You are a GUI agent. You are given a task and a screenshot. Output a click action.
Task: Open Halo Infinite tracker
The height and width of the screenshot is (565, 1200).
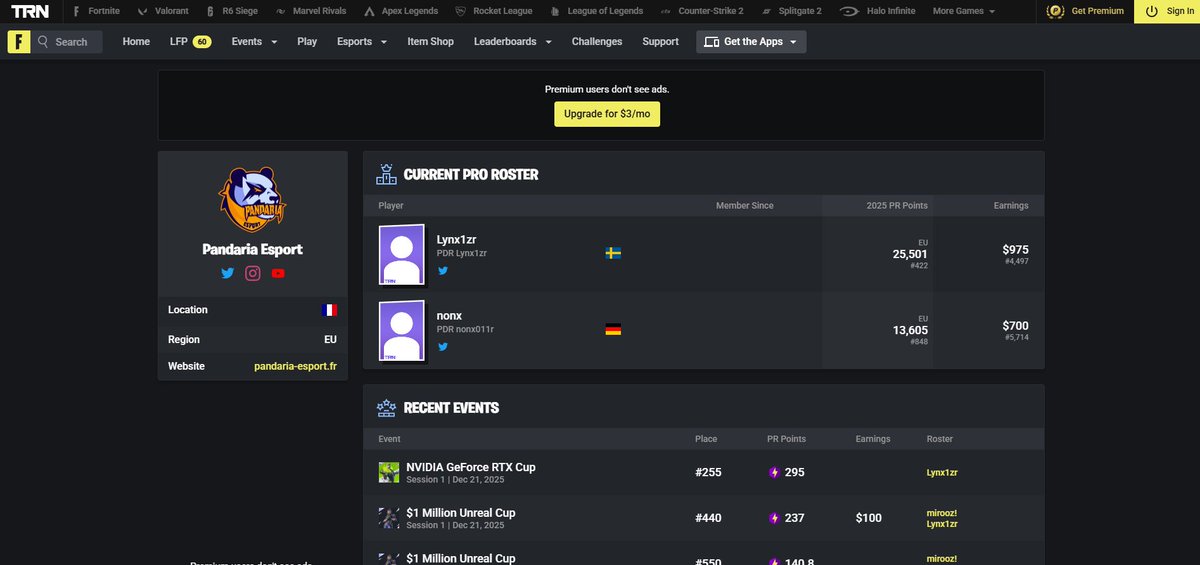[877, 11]
